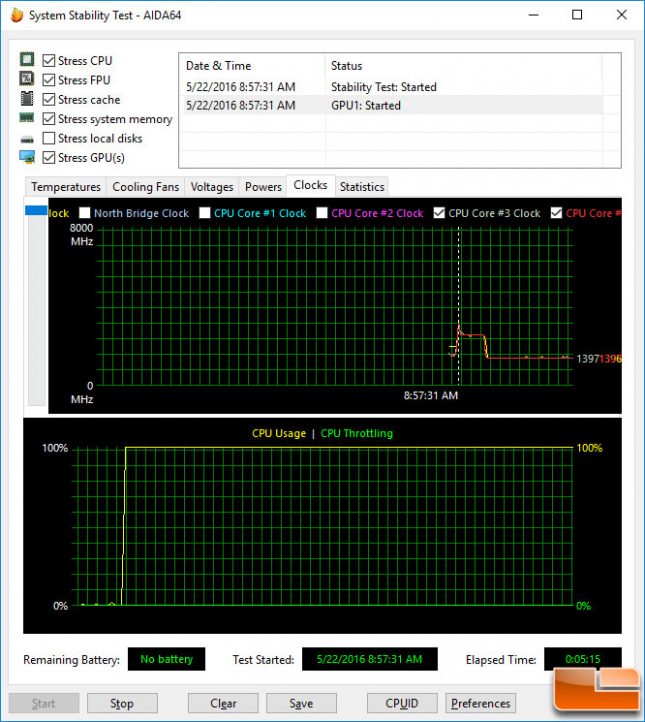Screen dimensions: 645x722
Task: Minimize the AIDA64 window
Action: [534, 15]
